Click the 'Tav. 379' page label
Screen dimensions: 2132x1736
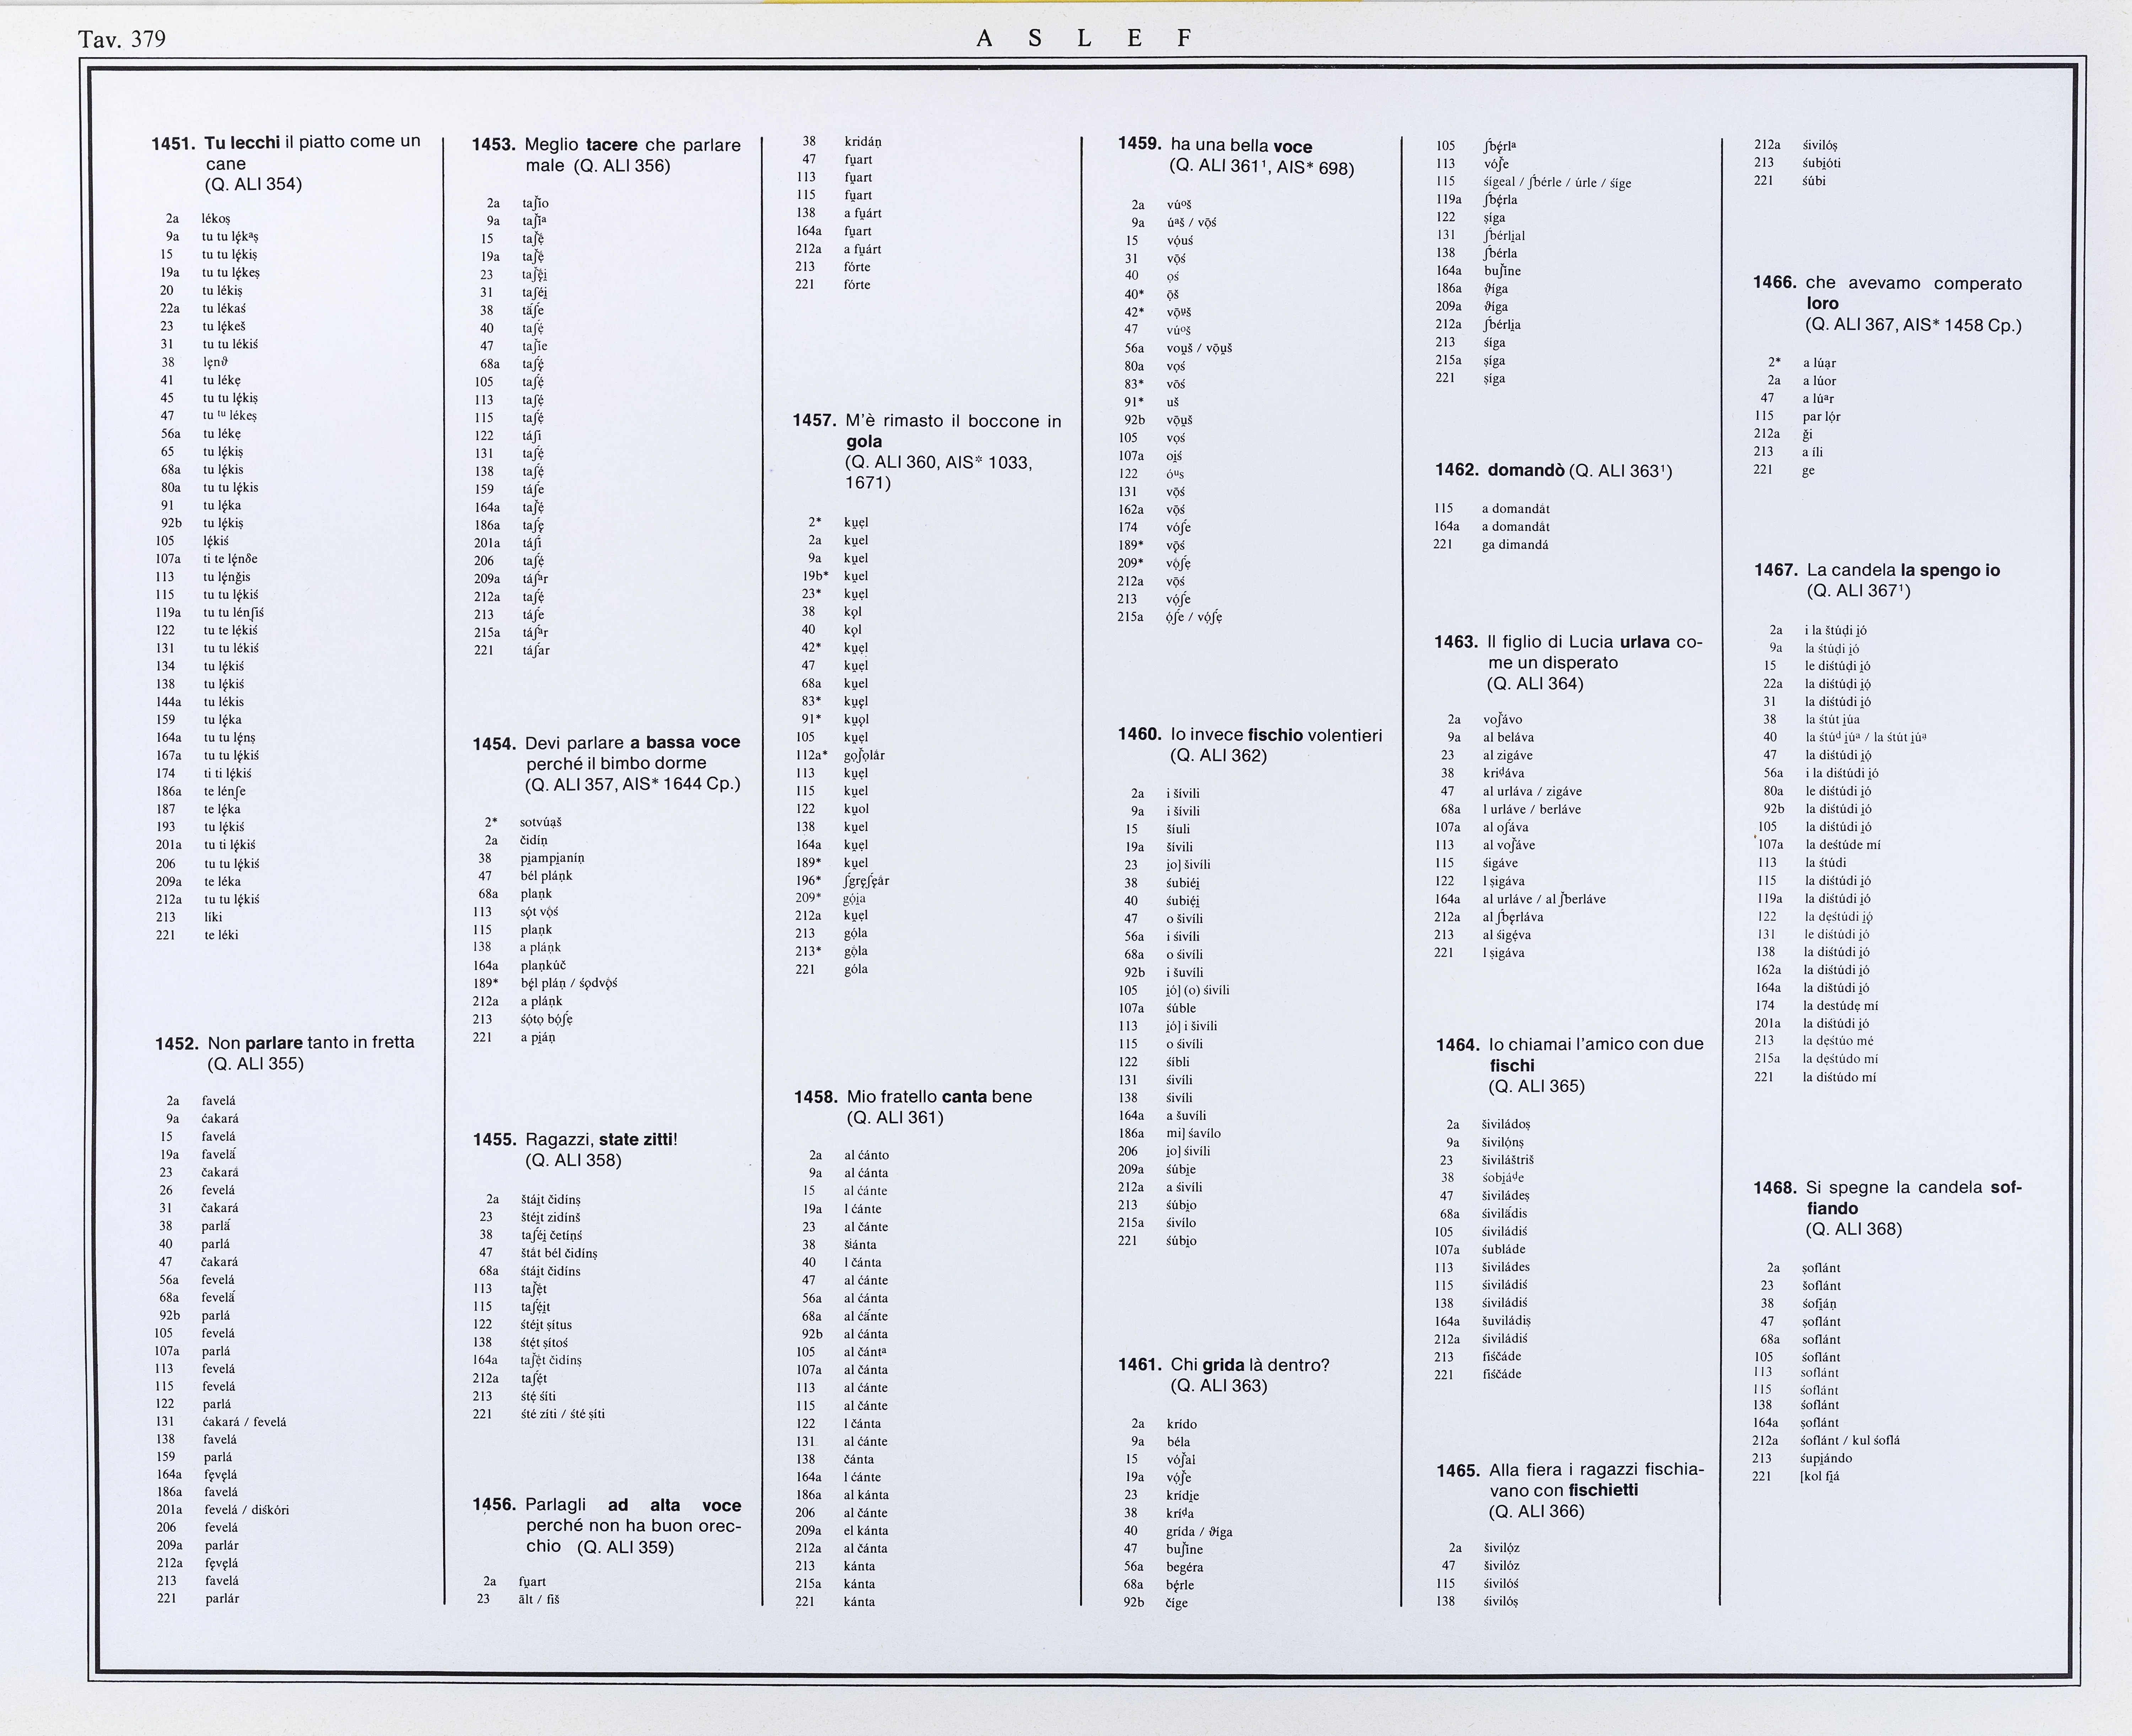coord(121,39)
